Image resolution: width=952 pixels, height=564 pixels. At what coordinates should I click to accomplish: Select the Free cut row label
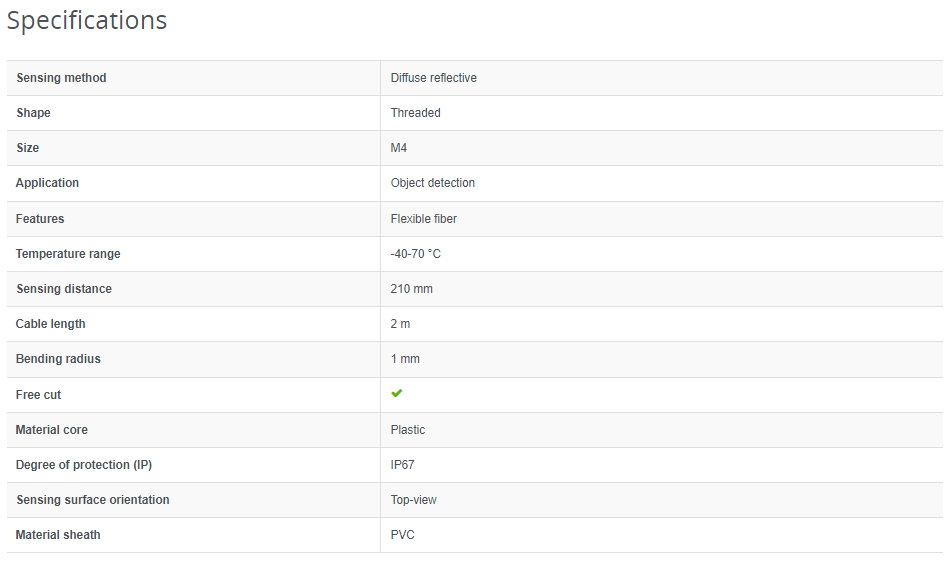pos(39,395)
